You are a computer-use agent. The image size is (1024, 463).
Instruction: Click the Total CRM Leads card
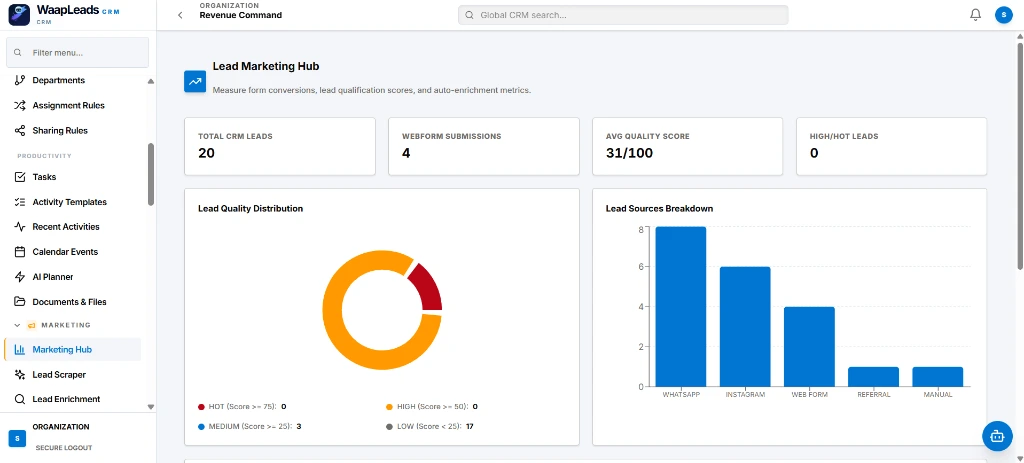pos(280,146)
